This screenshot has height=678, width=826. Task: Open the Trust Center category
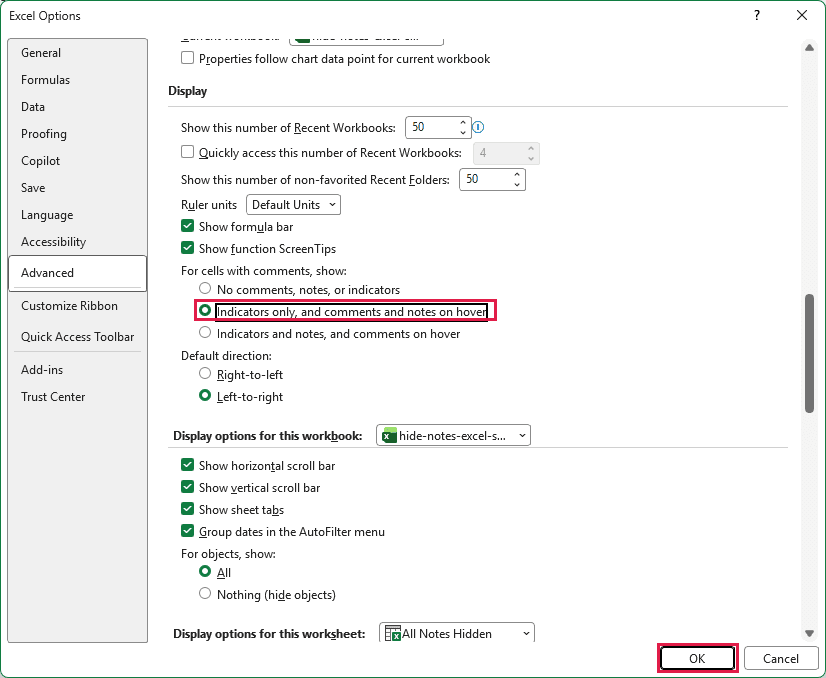coord(77,397)
